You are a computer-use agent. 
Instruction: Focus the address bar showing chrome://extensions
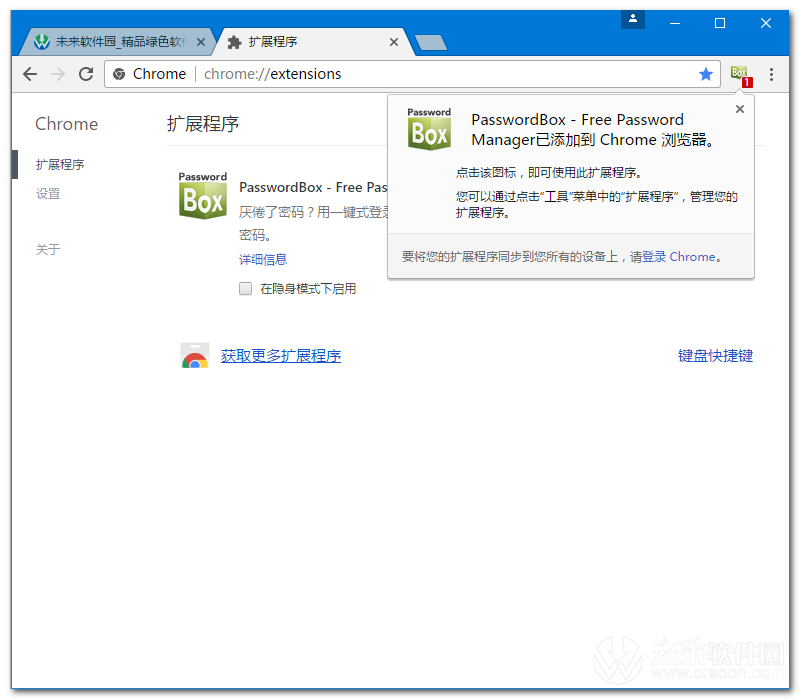[x=412, y=74]
